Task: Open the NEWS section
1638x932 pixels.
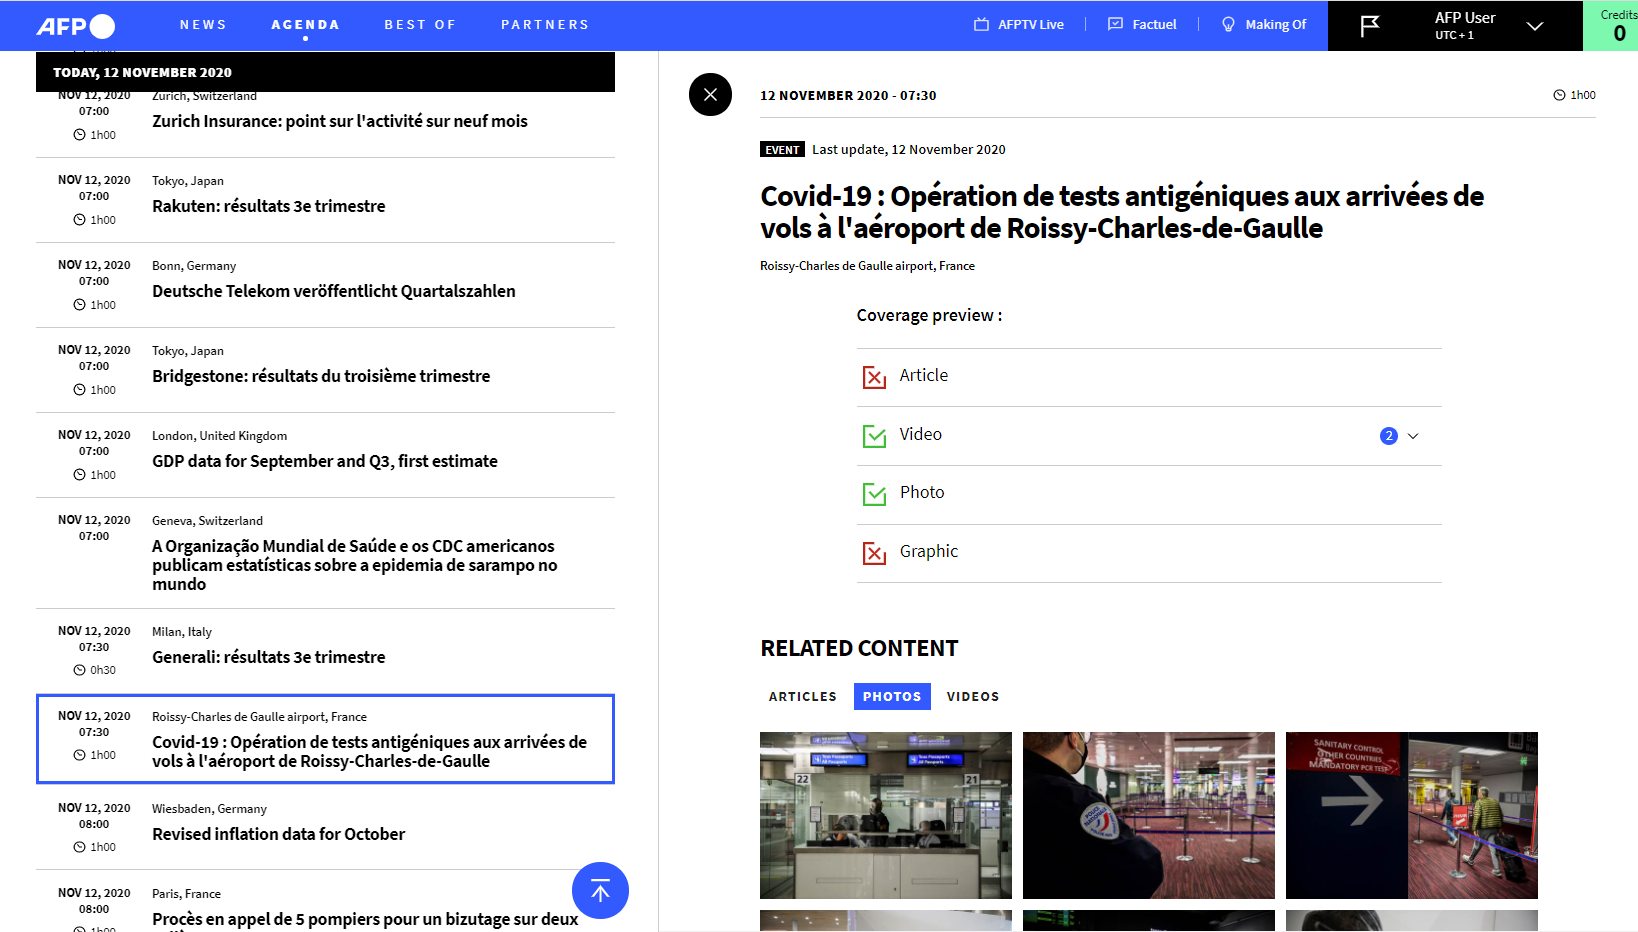Action: click(203, 25)
